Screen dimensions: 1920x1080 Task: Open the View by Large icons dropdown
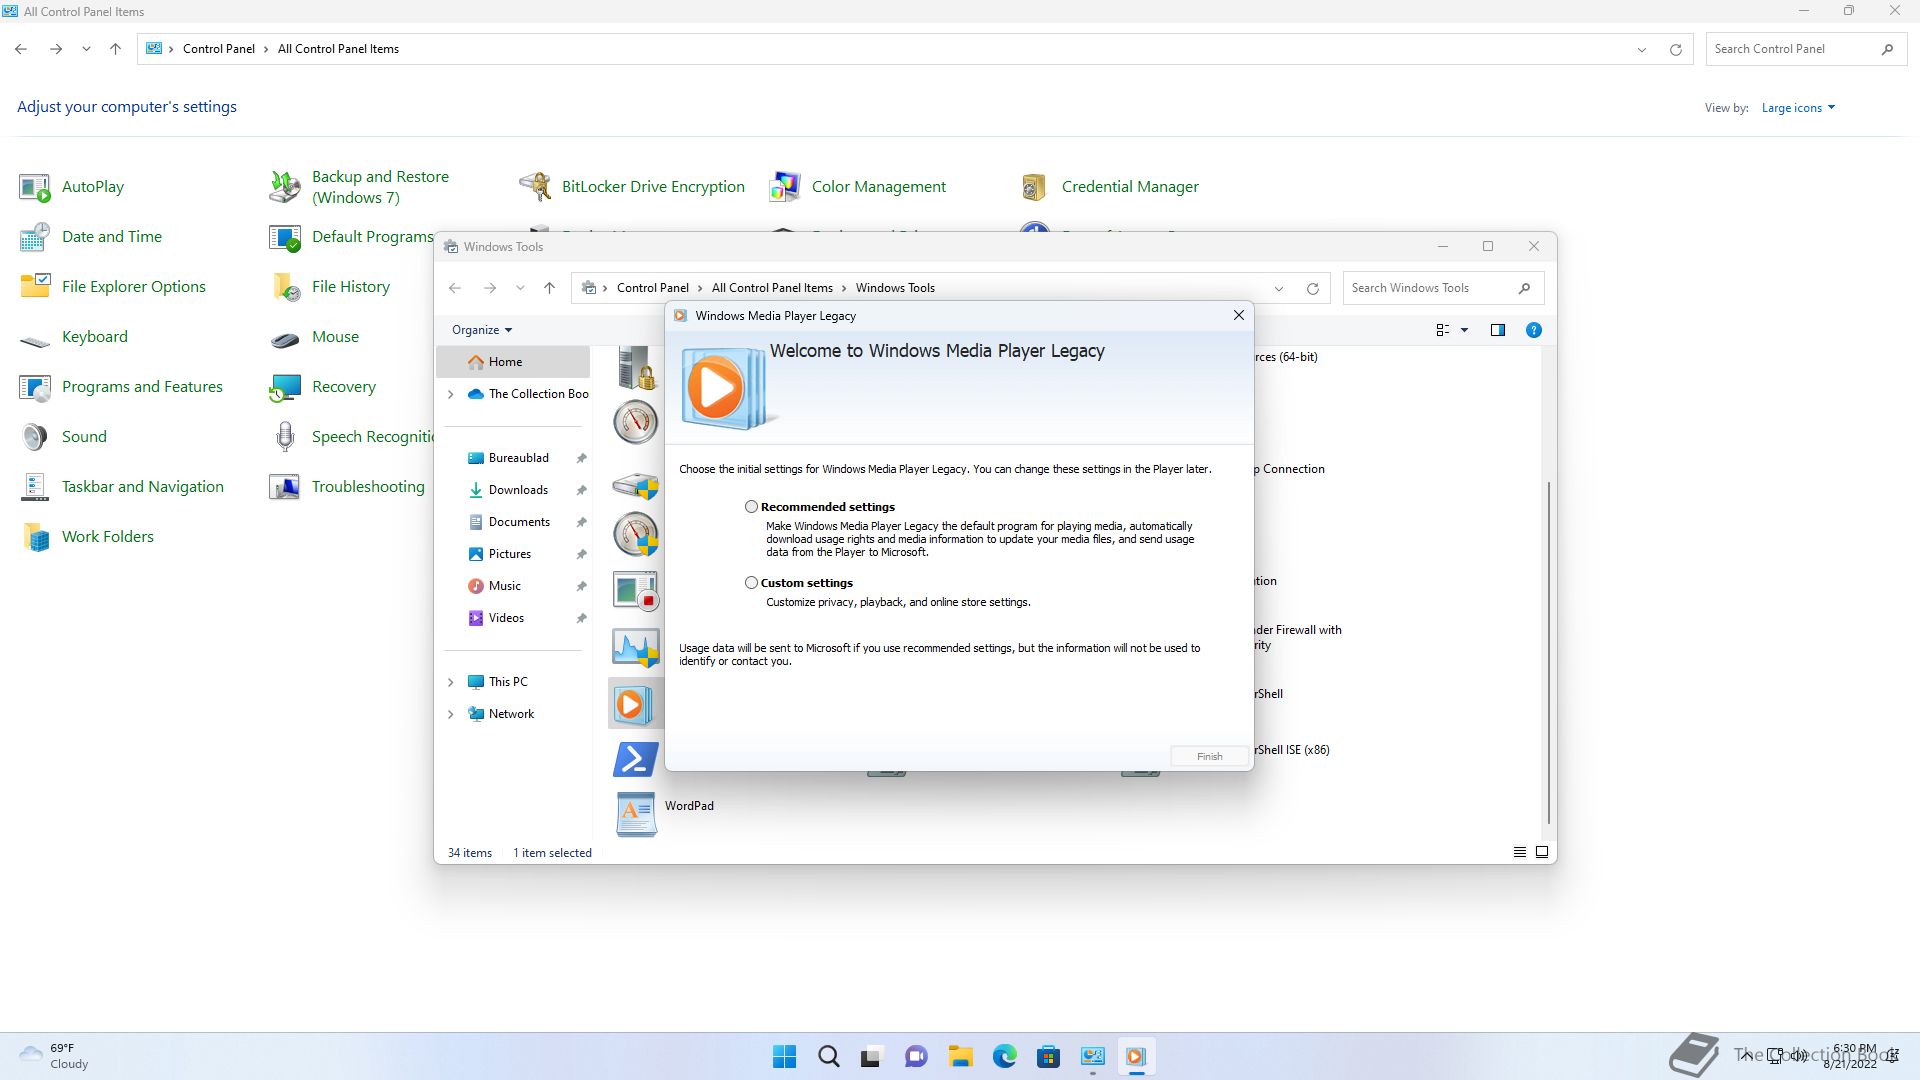pos(1798,108)
